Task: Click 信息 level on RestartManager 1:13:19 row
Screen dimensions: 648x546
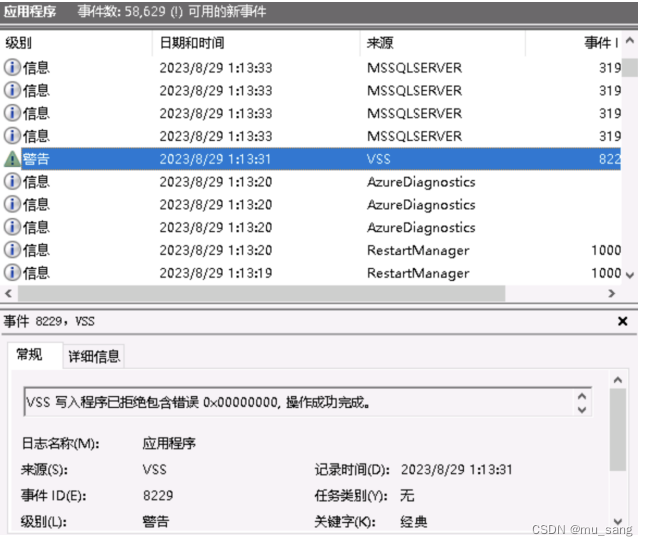Action: point(36,273)
